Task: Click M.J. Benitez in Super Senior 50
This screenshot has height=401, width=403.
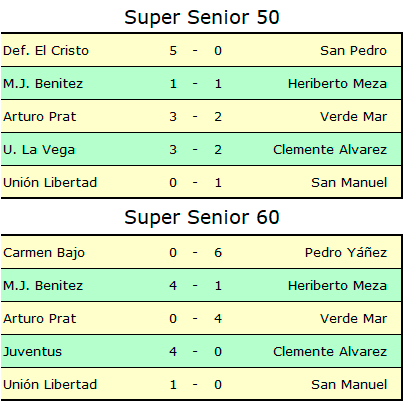Action: [43, 83]
